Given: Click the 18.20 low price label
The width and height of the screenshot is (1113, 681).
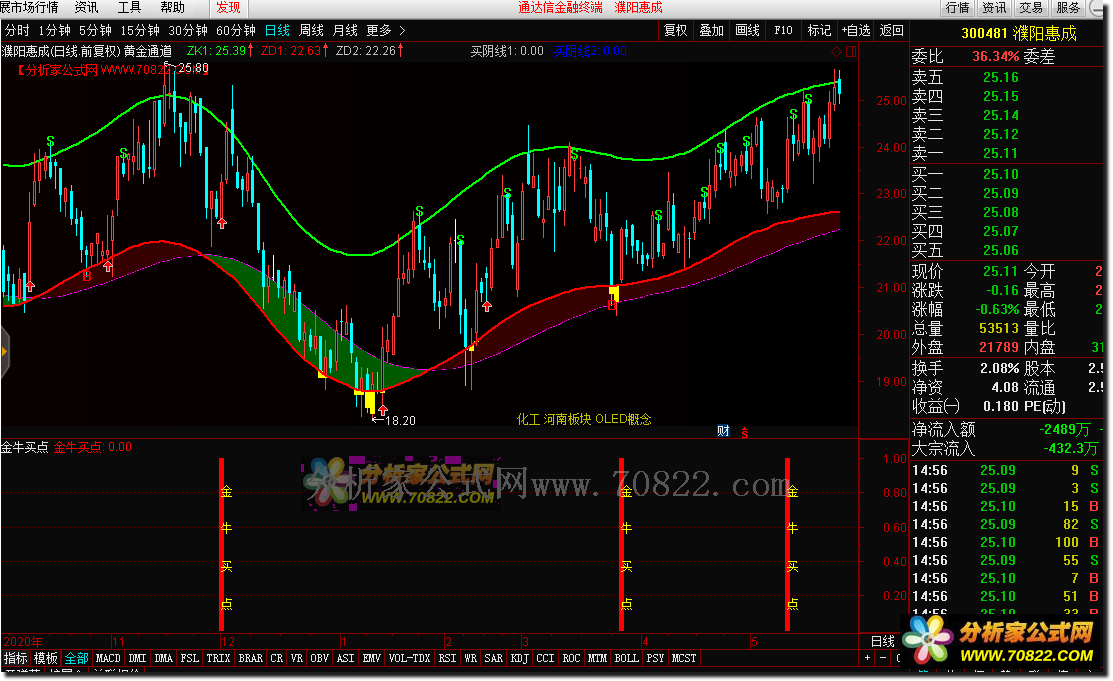Looking at the screenshot, I should pyautogui.click(x=400, y=420).
